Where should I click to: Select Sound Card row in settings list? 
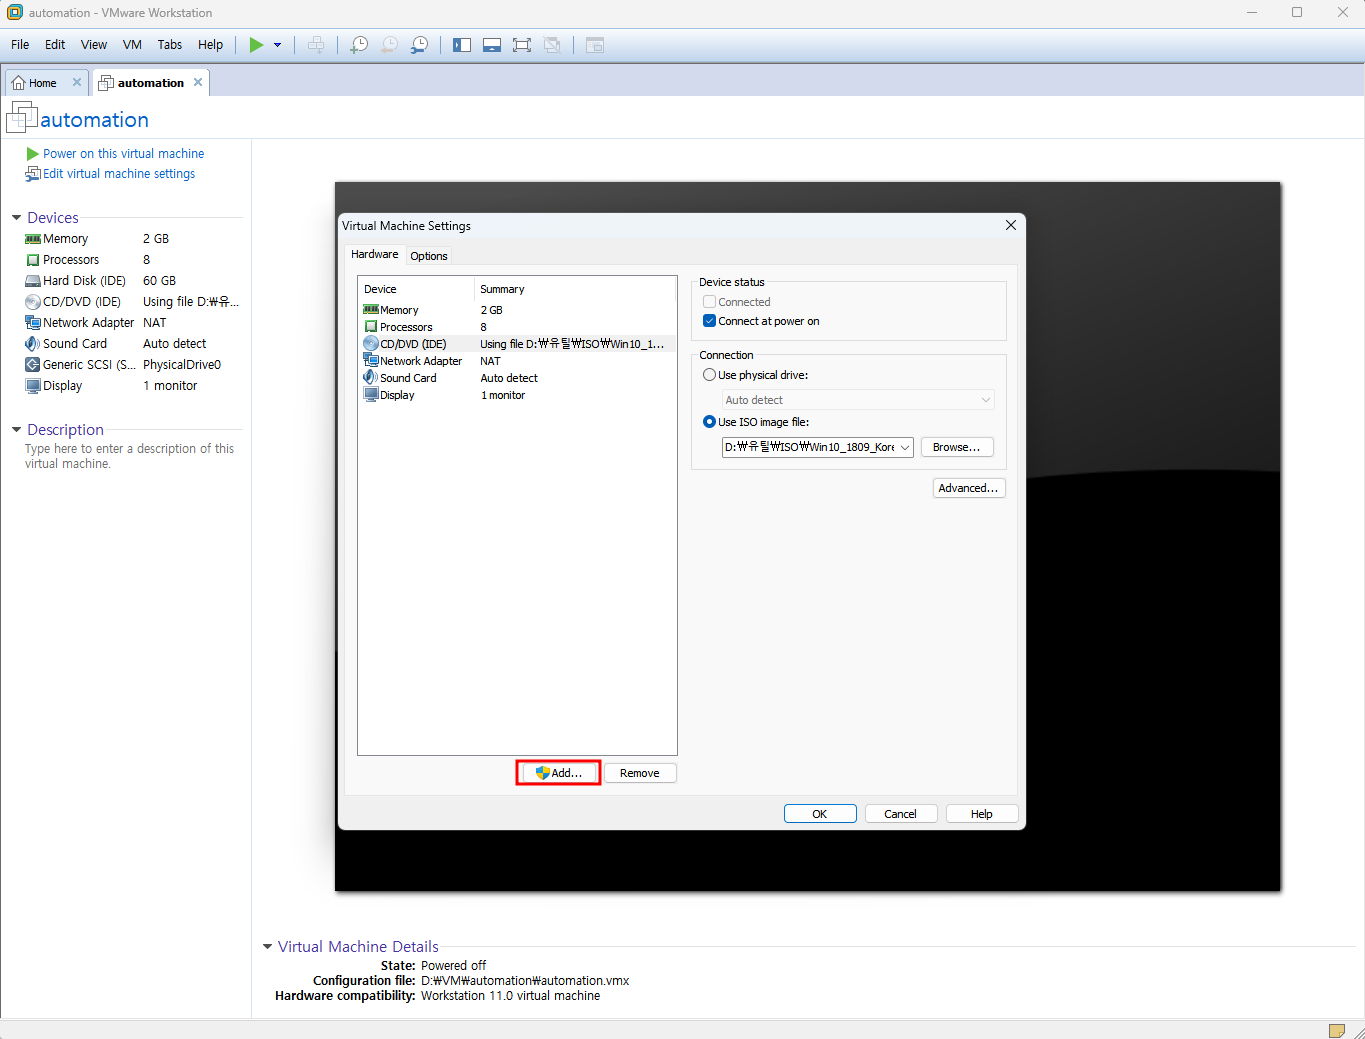point(517,378)
